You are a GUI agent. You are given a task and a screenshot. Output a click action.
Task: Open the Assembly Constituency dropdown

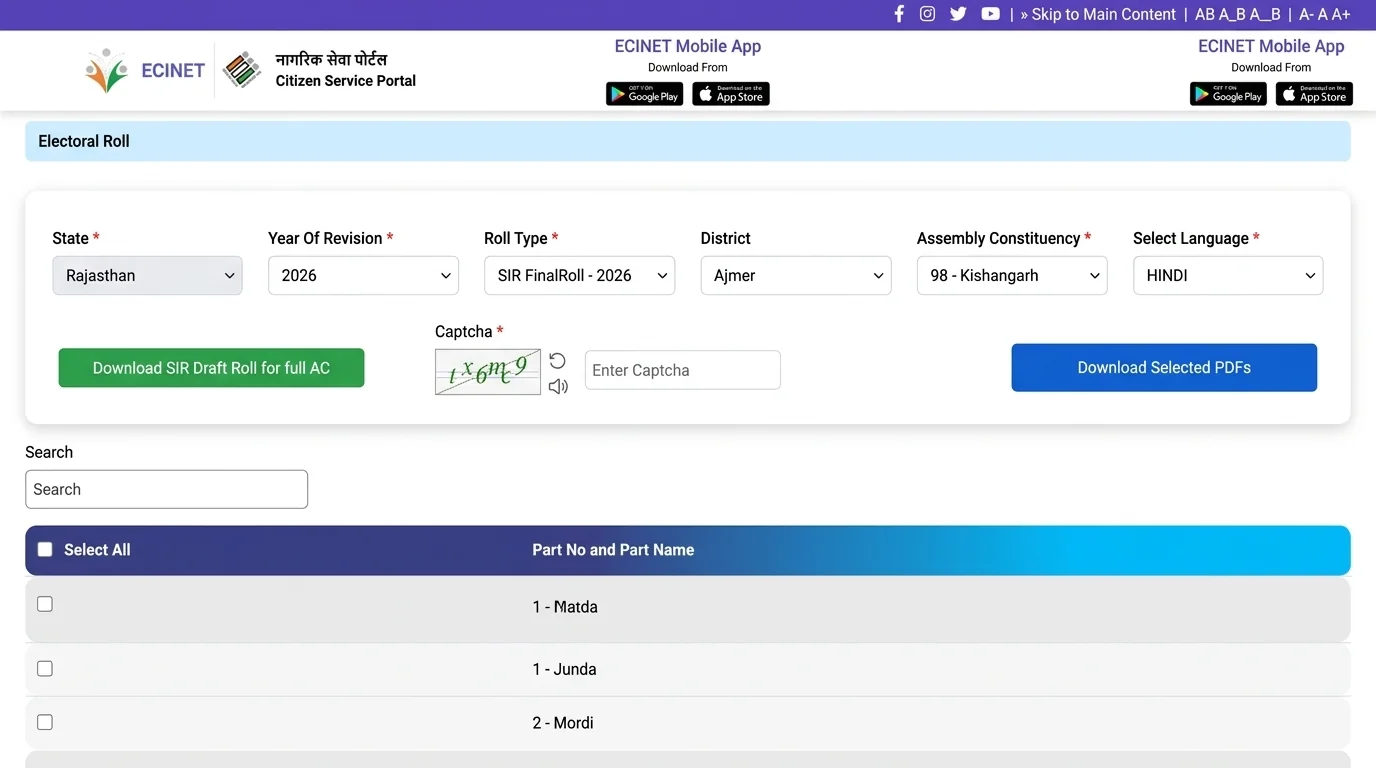click(x=1012, y=275)
